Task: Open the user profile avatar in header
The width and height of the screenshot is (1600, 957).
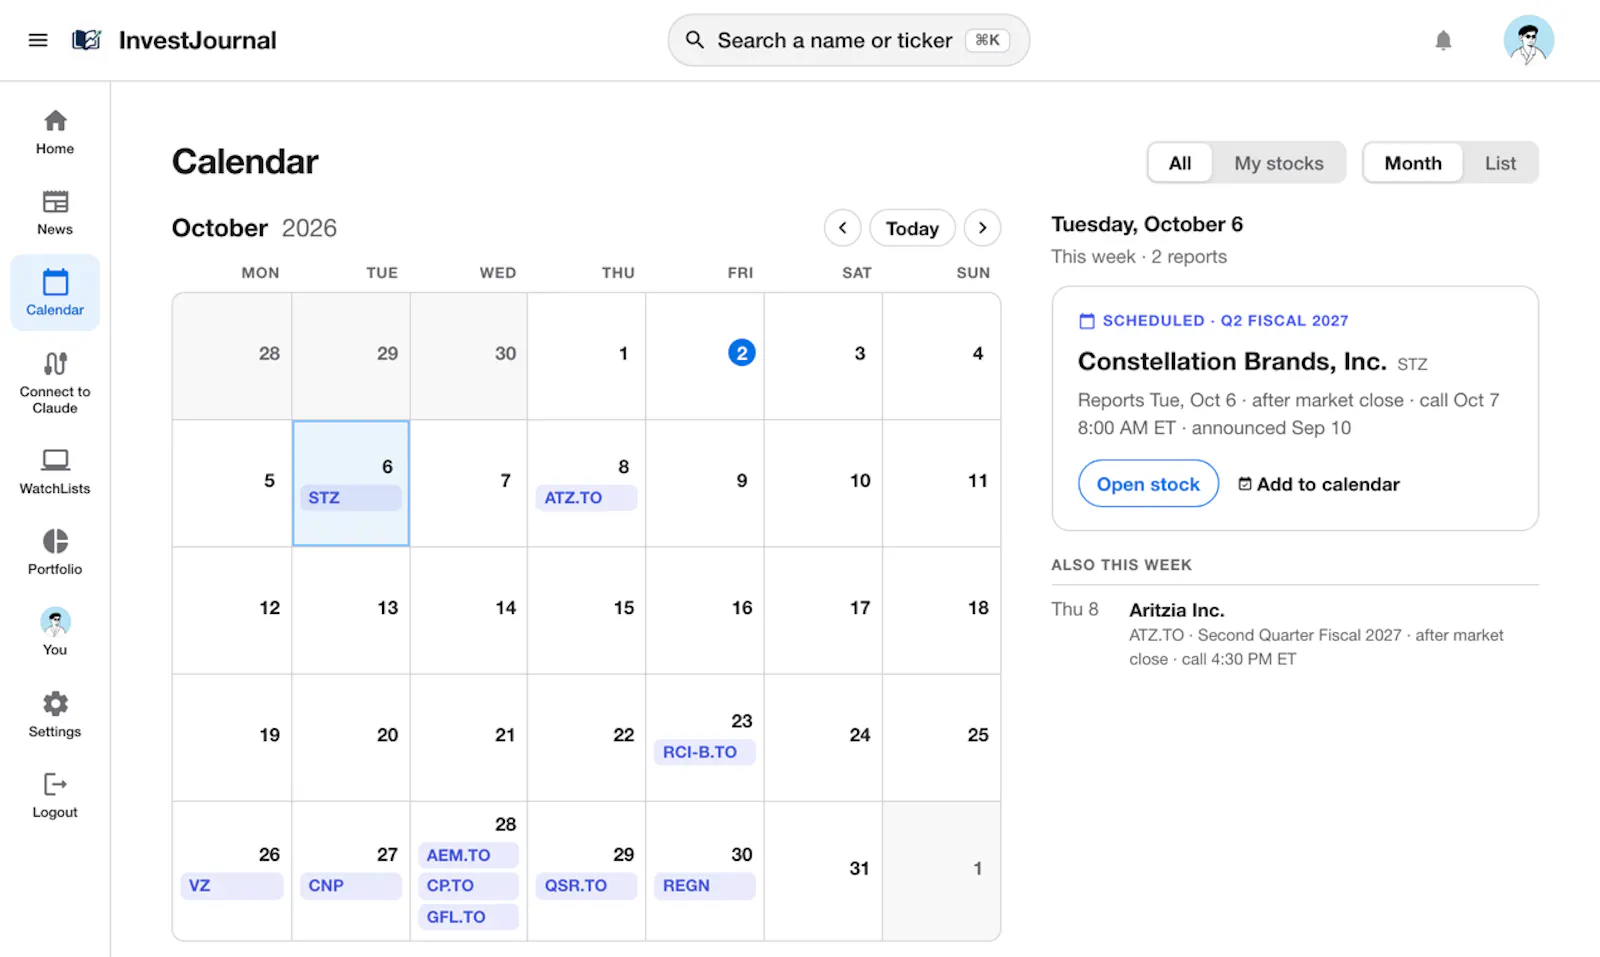Action: 1528,40
